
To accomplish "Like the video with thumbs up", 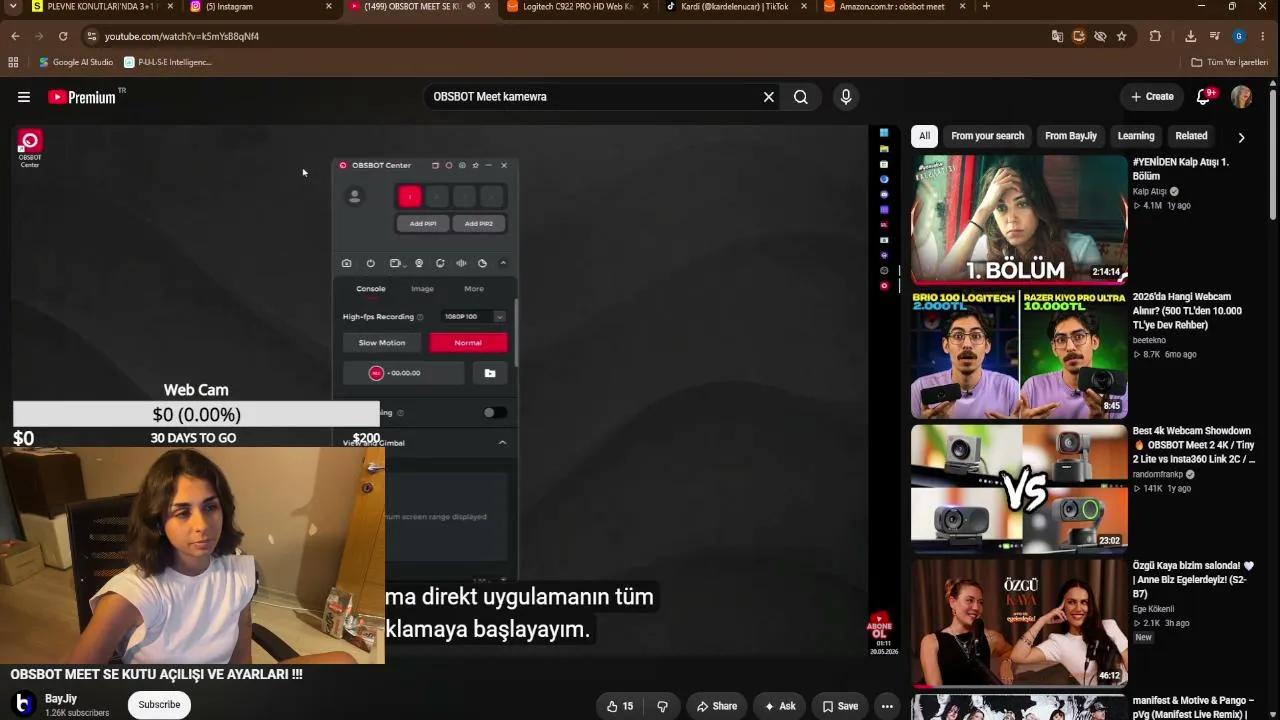I will click(620, 706).
